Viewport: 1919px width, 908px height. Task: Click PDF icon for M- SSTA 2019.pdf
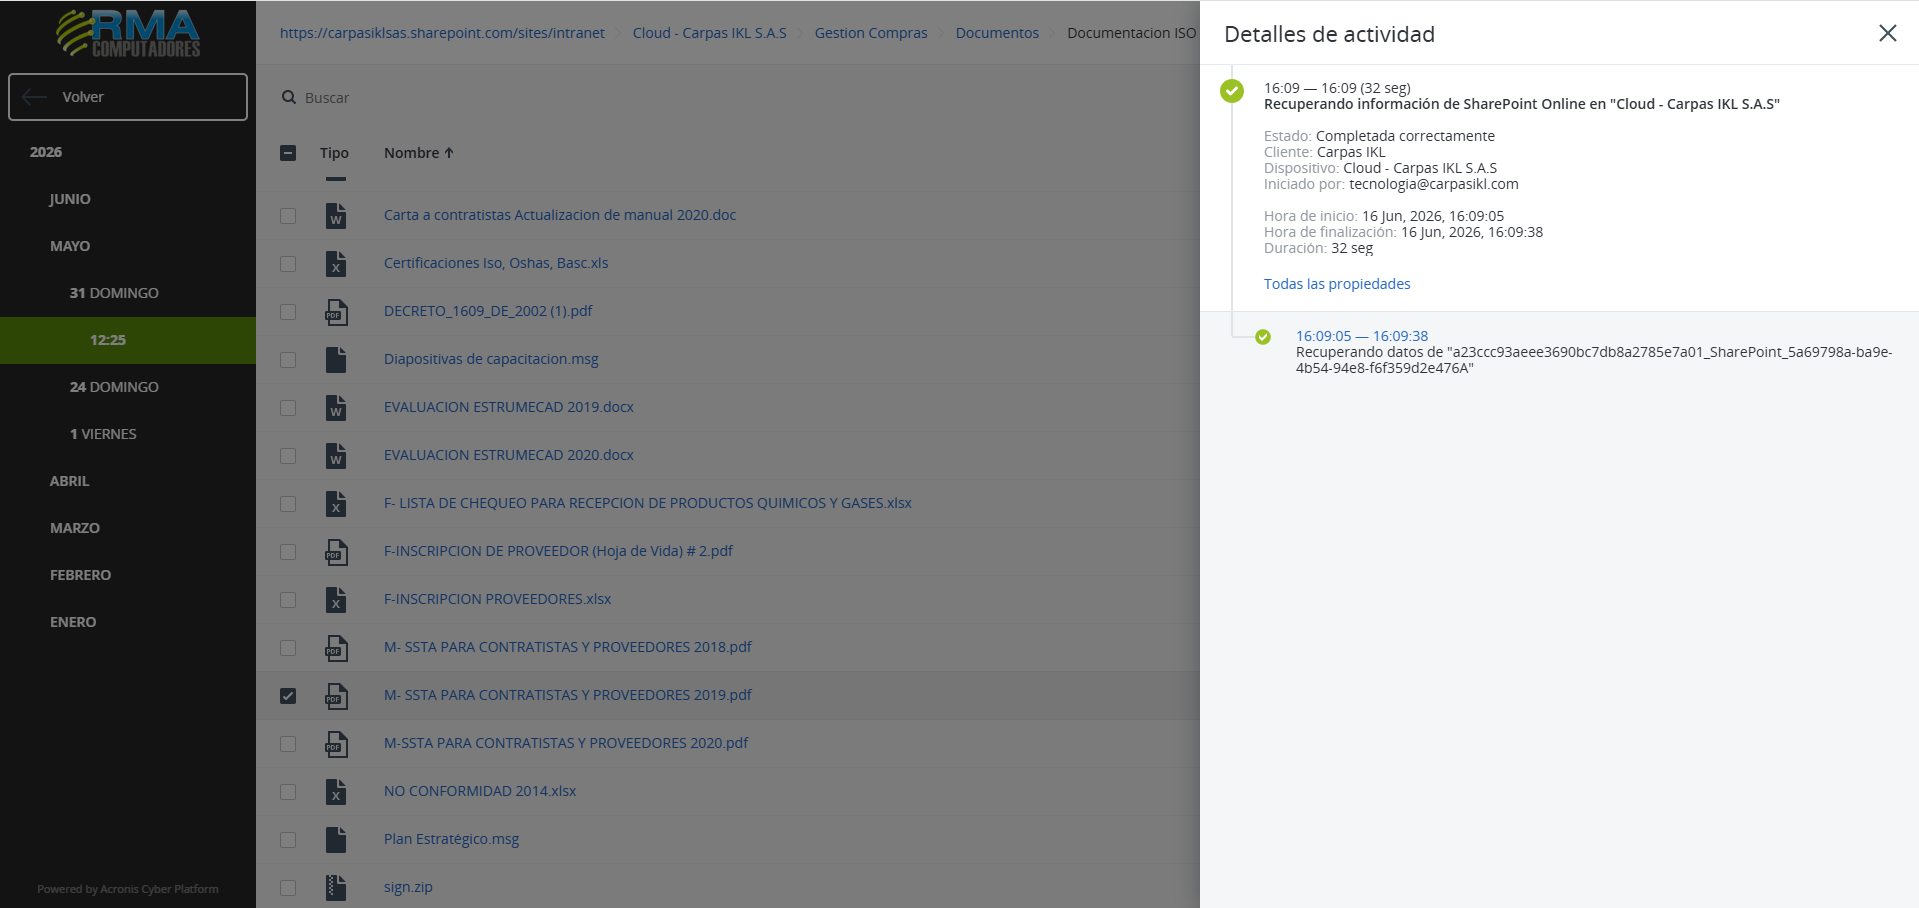tap(336, 695)
